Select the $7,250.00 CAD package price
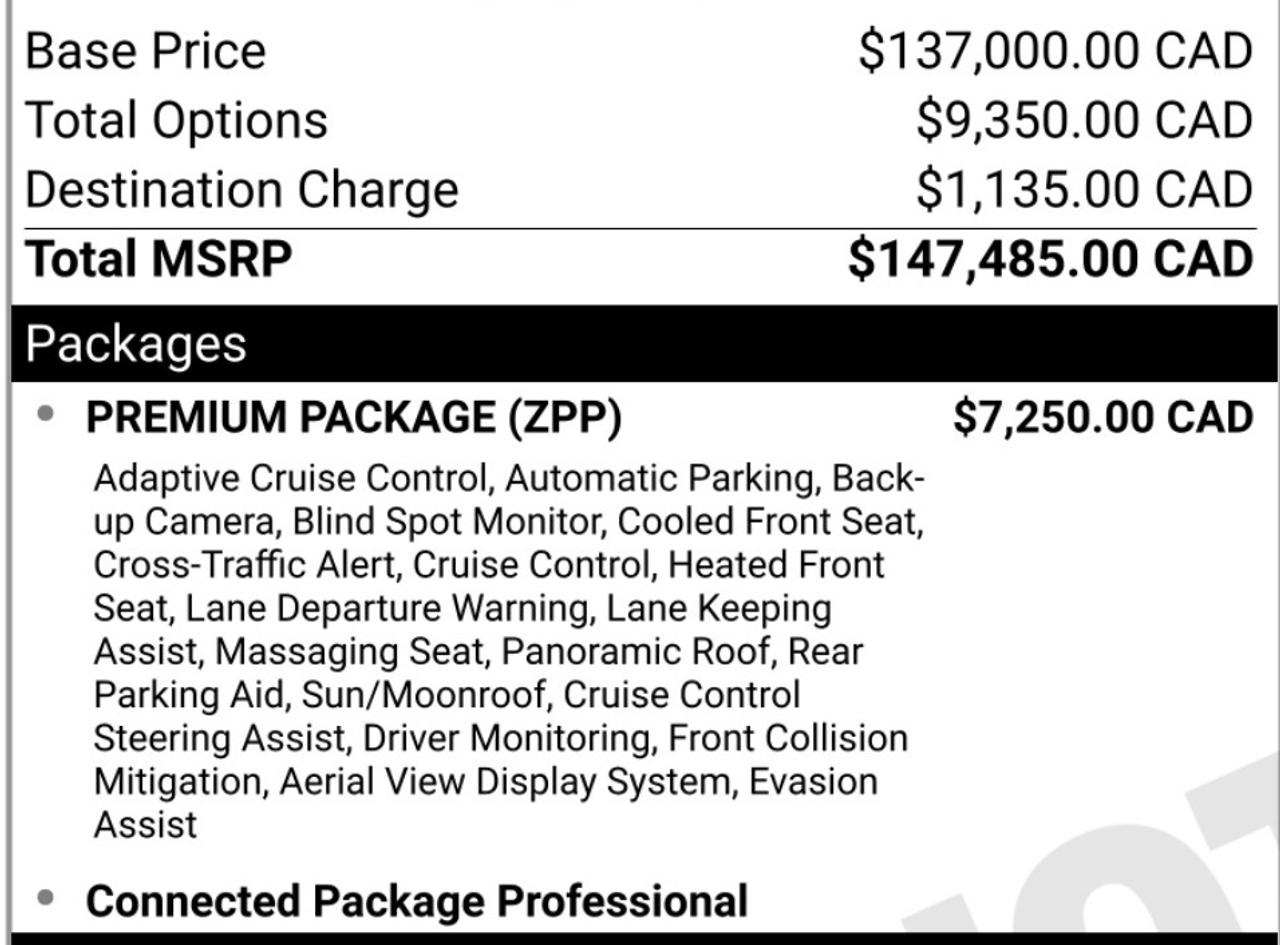 coord(1103,418)
